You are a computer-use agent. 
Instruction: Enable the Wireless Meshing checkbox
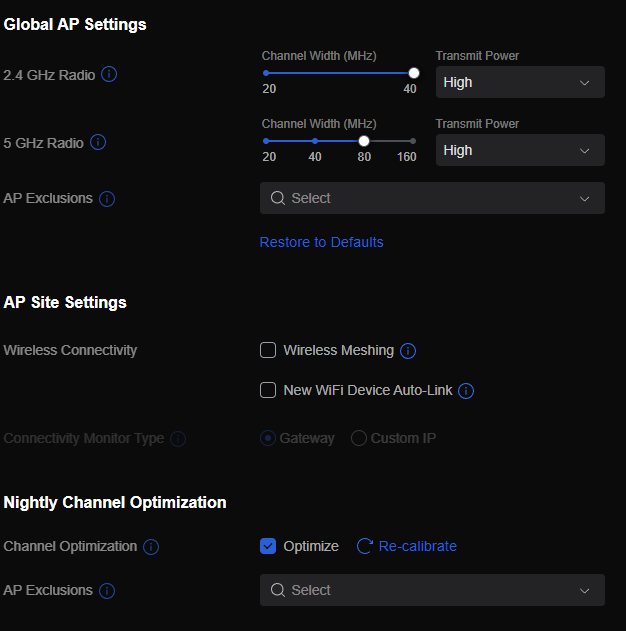tap(268, 350)
